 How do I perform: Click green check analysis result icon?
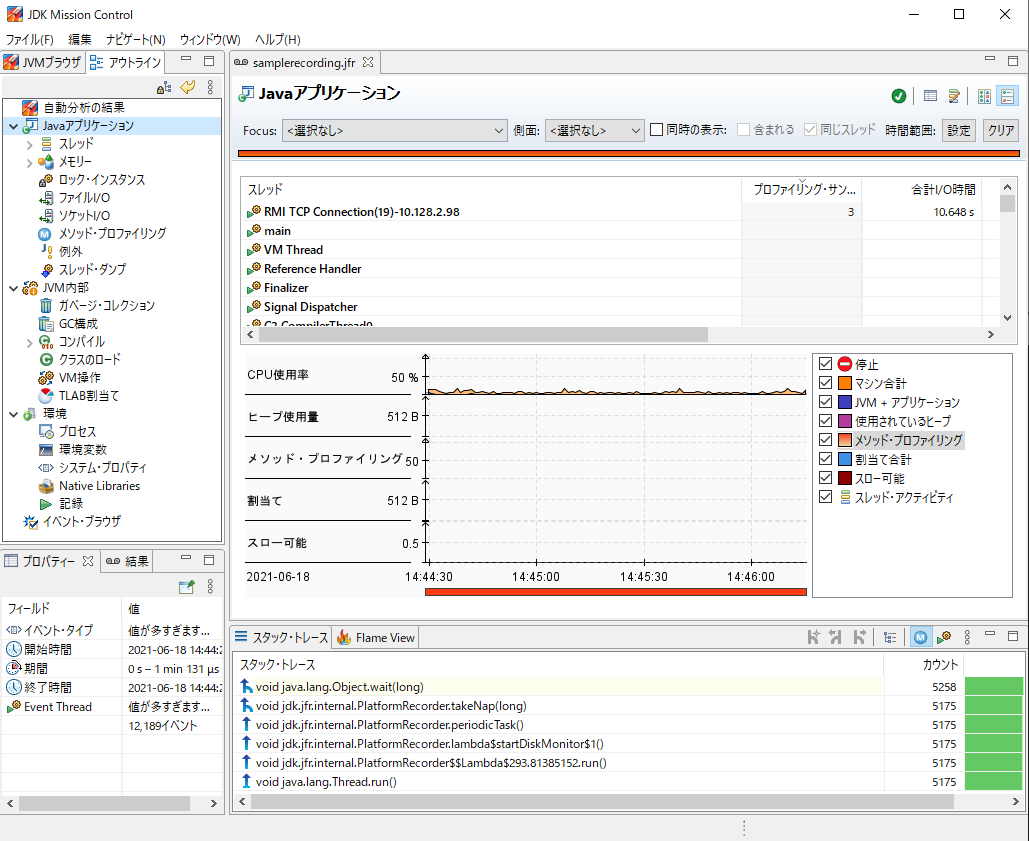coord(899,96)
